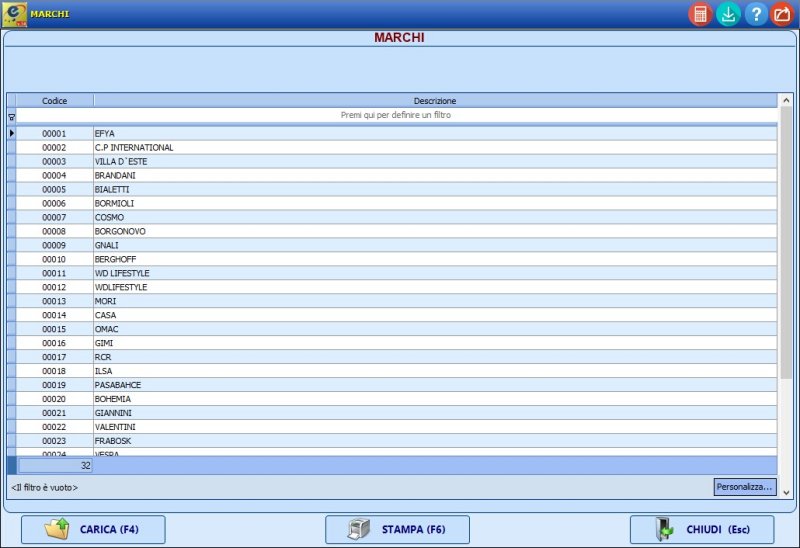Click the red exit/share icon

(x=783, y=14)
